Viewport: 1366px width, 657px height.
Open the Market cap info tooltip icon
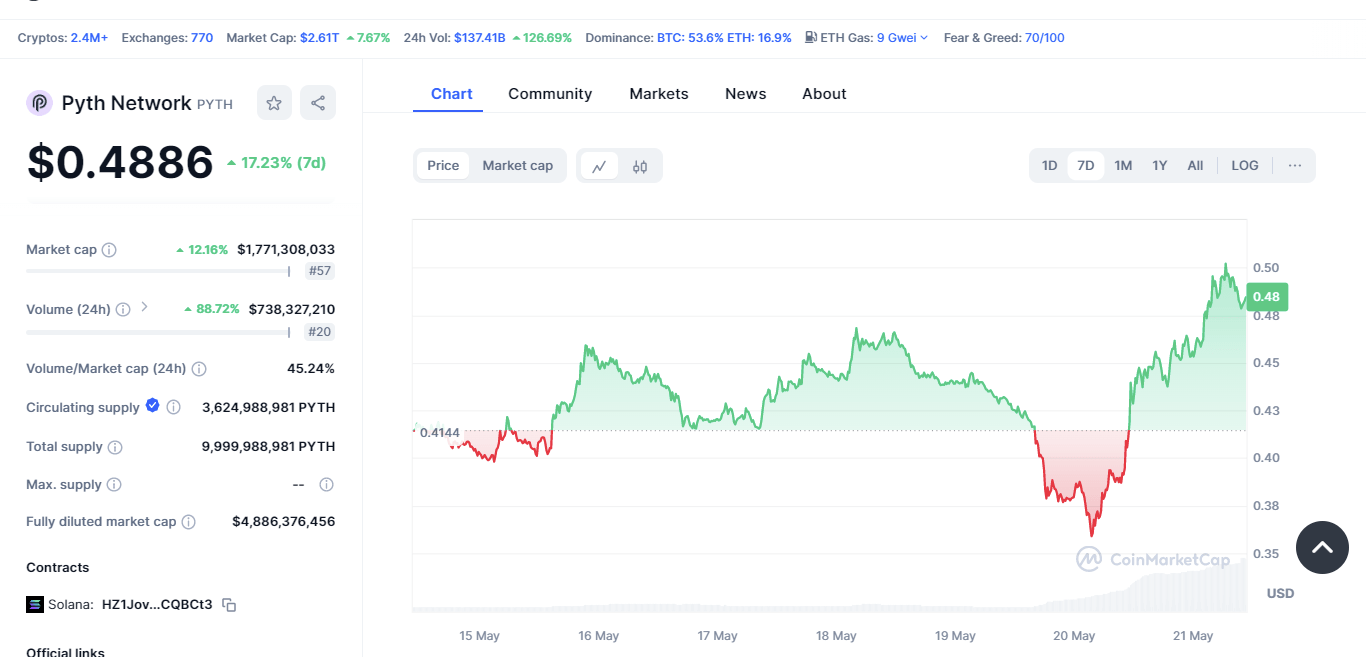pyautogui.click(x=109, y=249)
